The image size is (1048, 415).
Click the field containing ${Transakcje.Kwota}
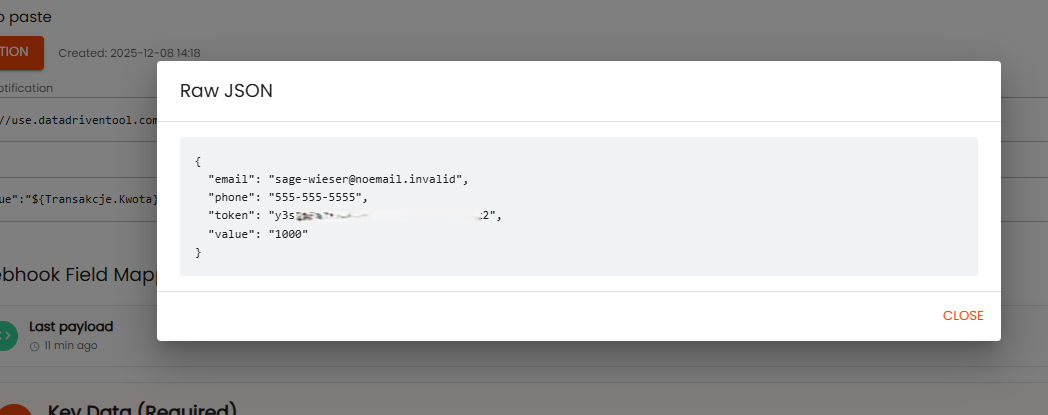tap(80, 199)
